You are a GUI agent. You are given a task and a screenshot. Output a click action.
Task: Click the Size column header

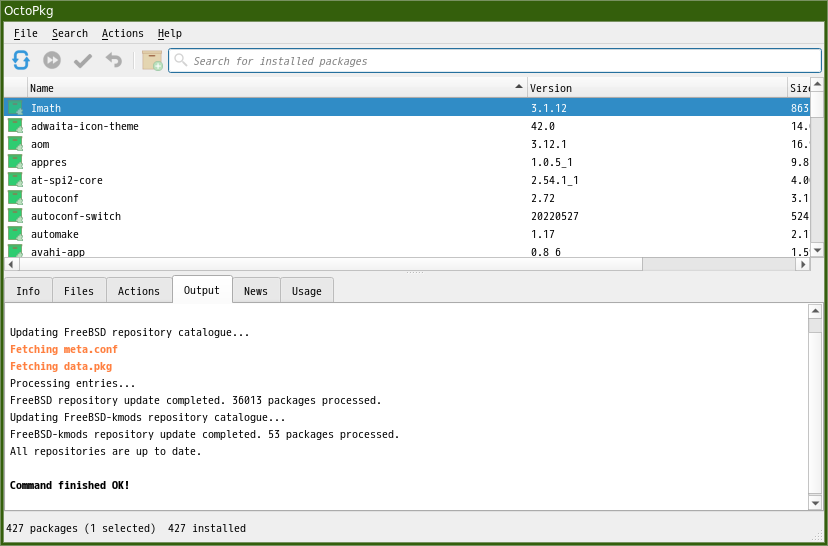[x=798, y=88]
